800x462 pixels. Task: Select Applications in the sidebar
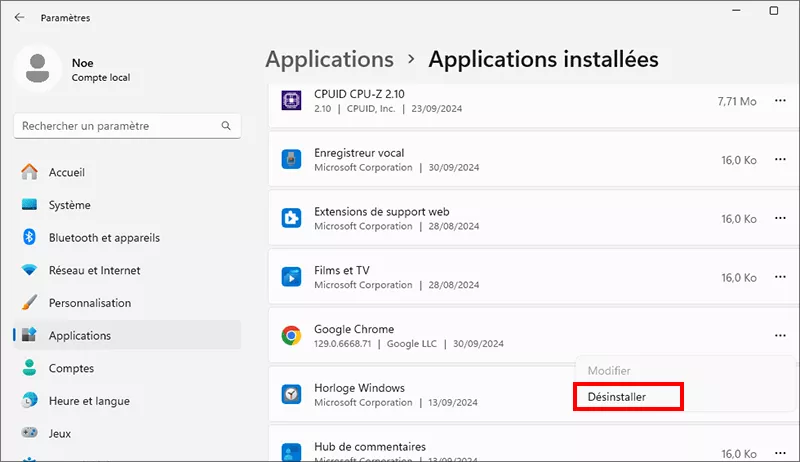pos(127,335)
